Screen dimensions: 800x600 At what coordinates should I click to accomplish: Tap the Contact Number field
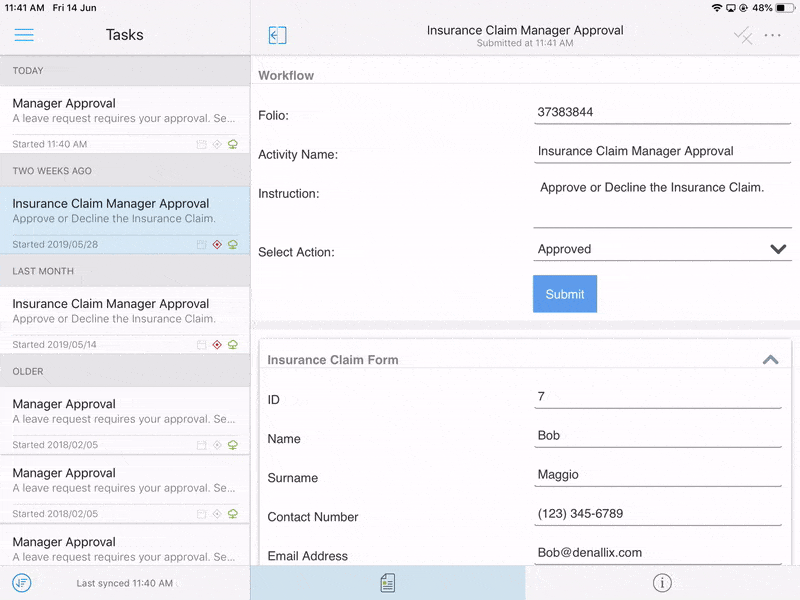[658, 514]
